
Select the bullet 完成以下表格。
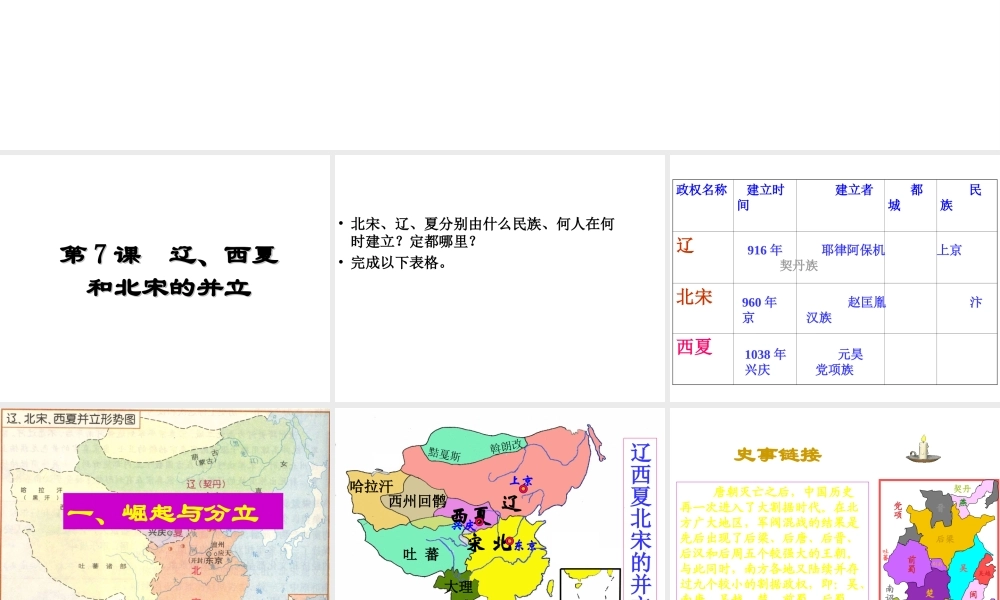[399, 263]
